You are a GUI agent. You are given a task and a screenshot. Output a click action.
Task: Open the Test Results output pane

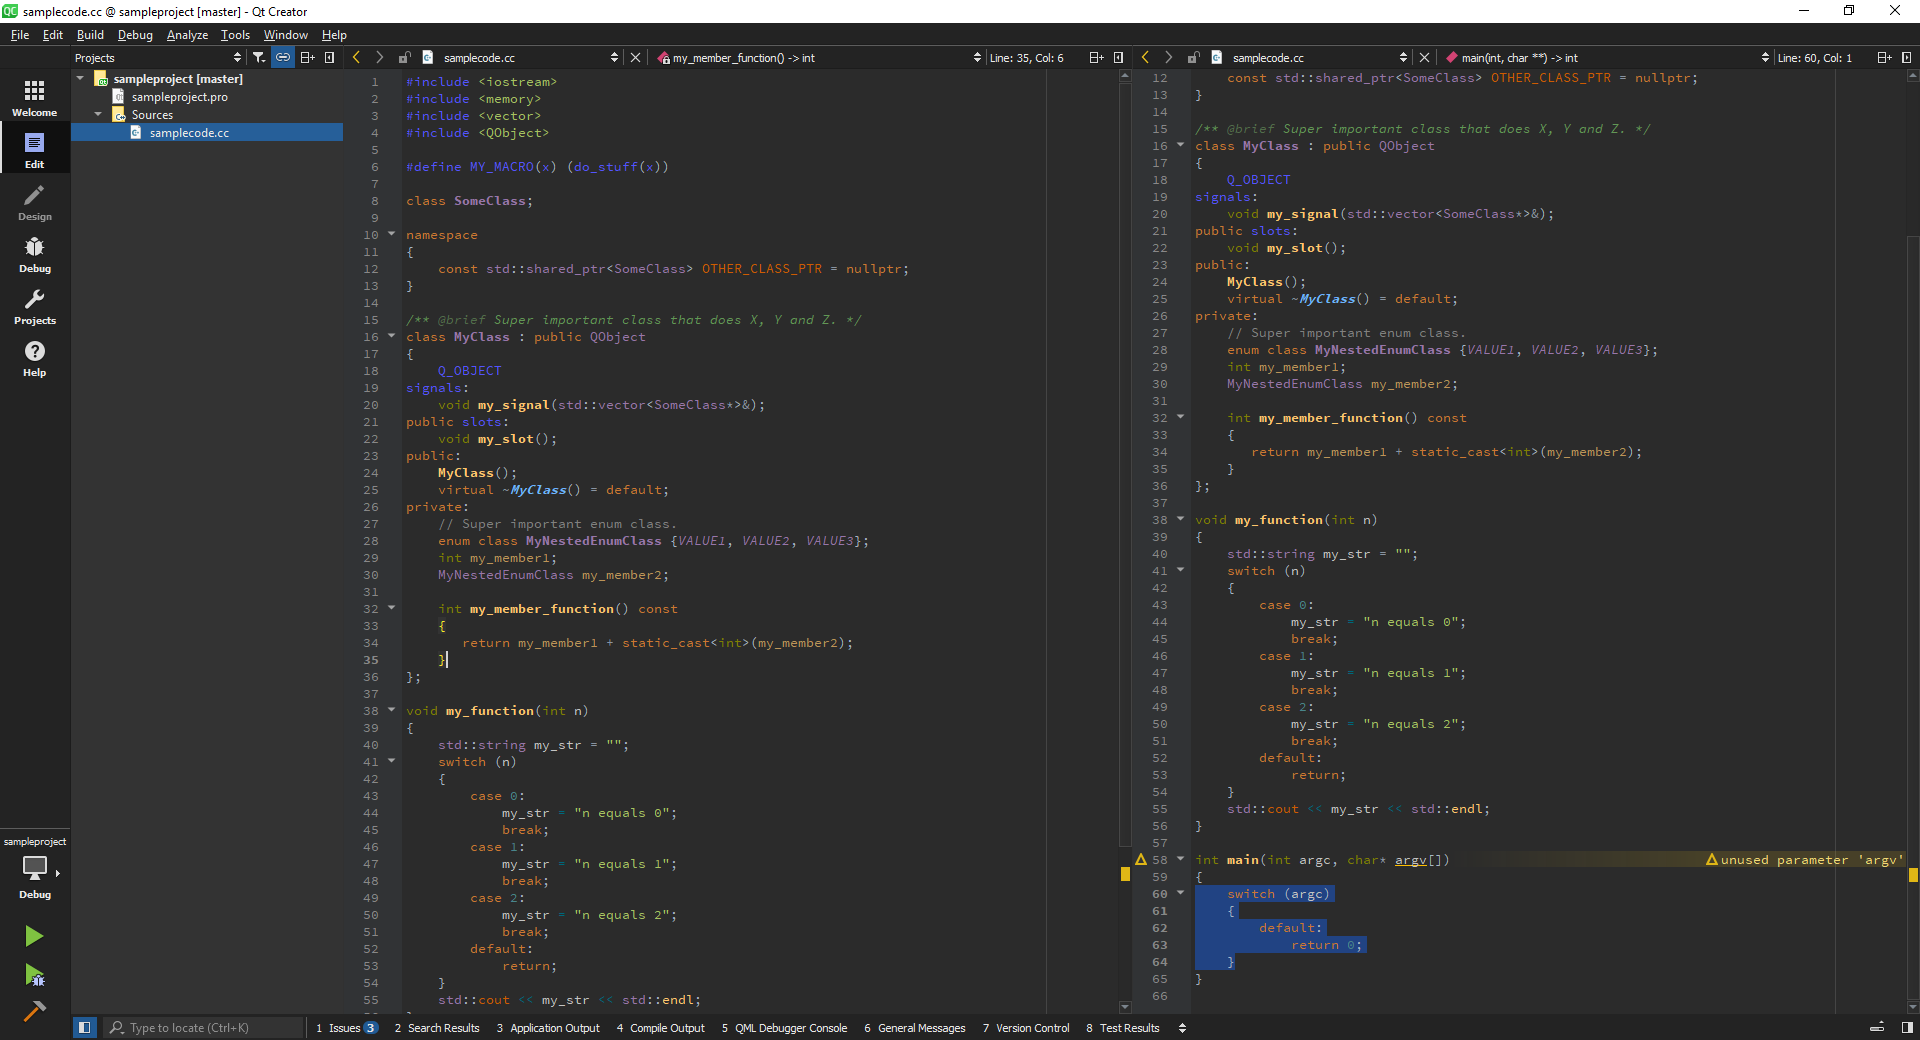pos(1123,1028)
